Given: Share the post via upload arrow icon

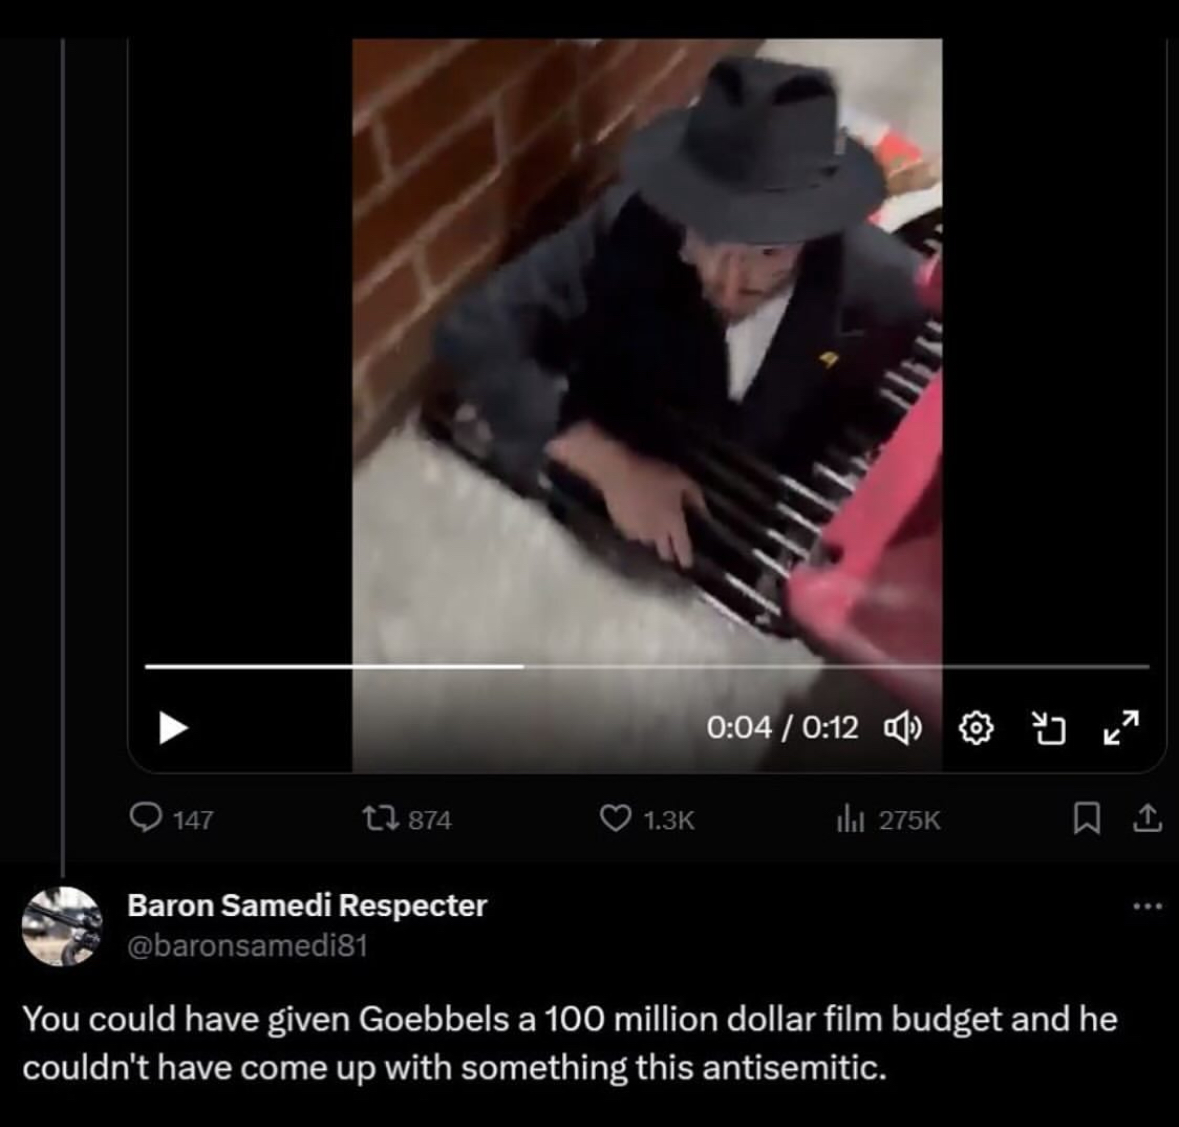Looking at the screenshot, I should pos(1147,818).
